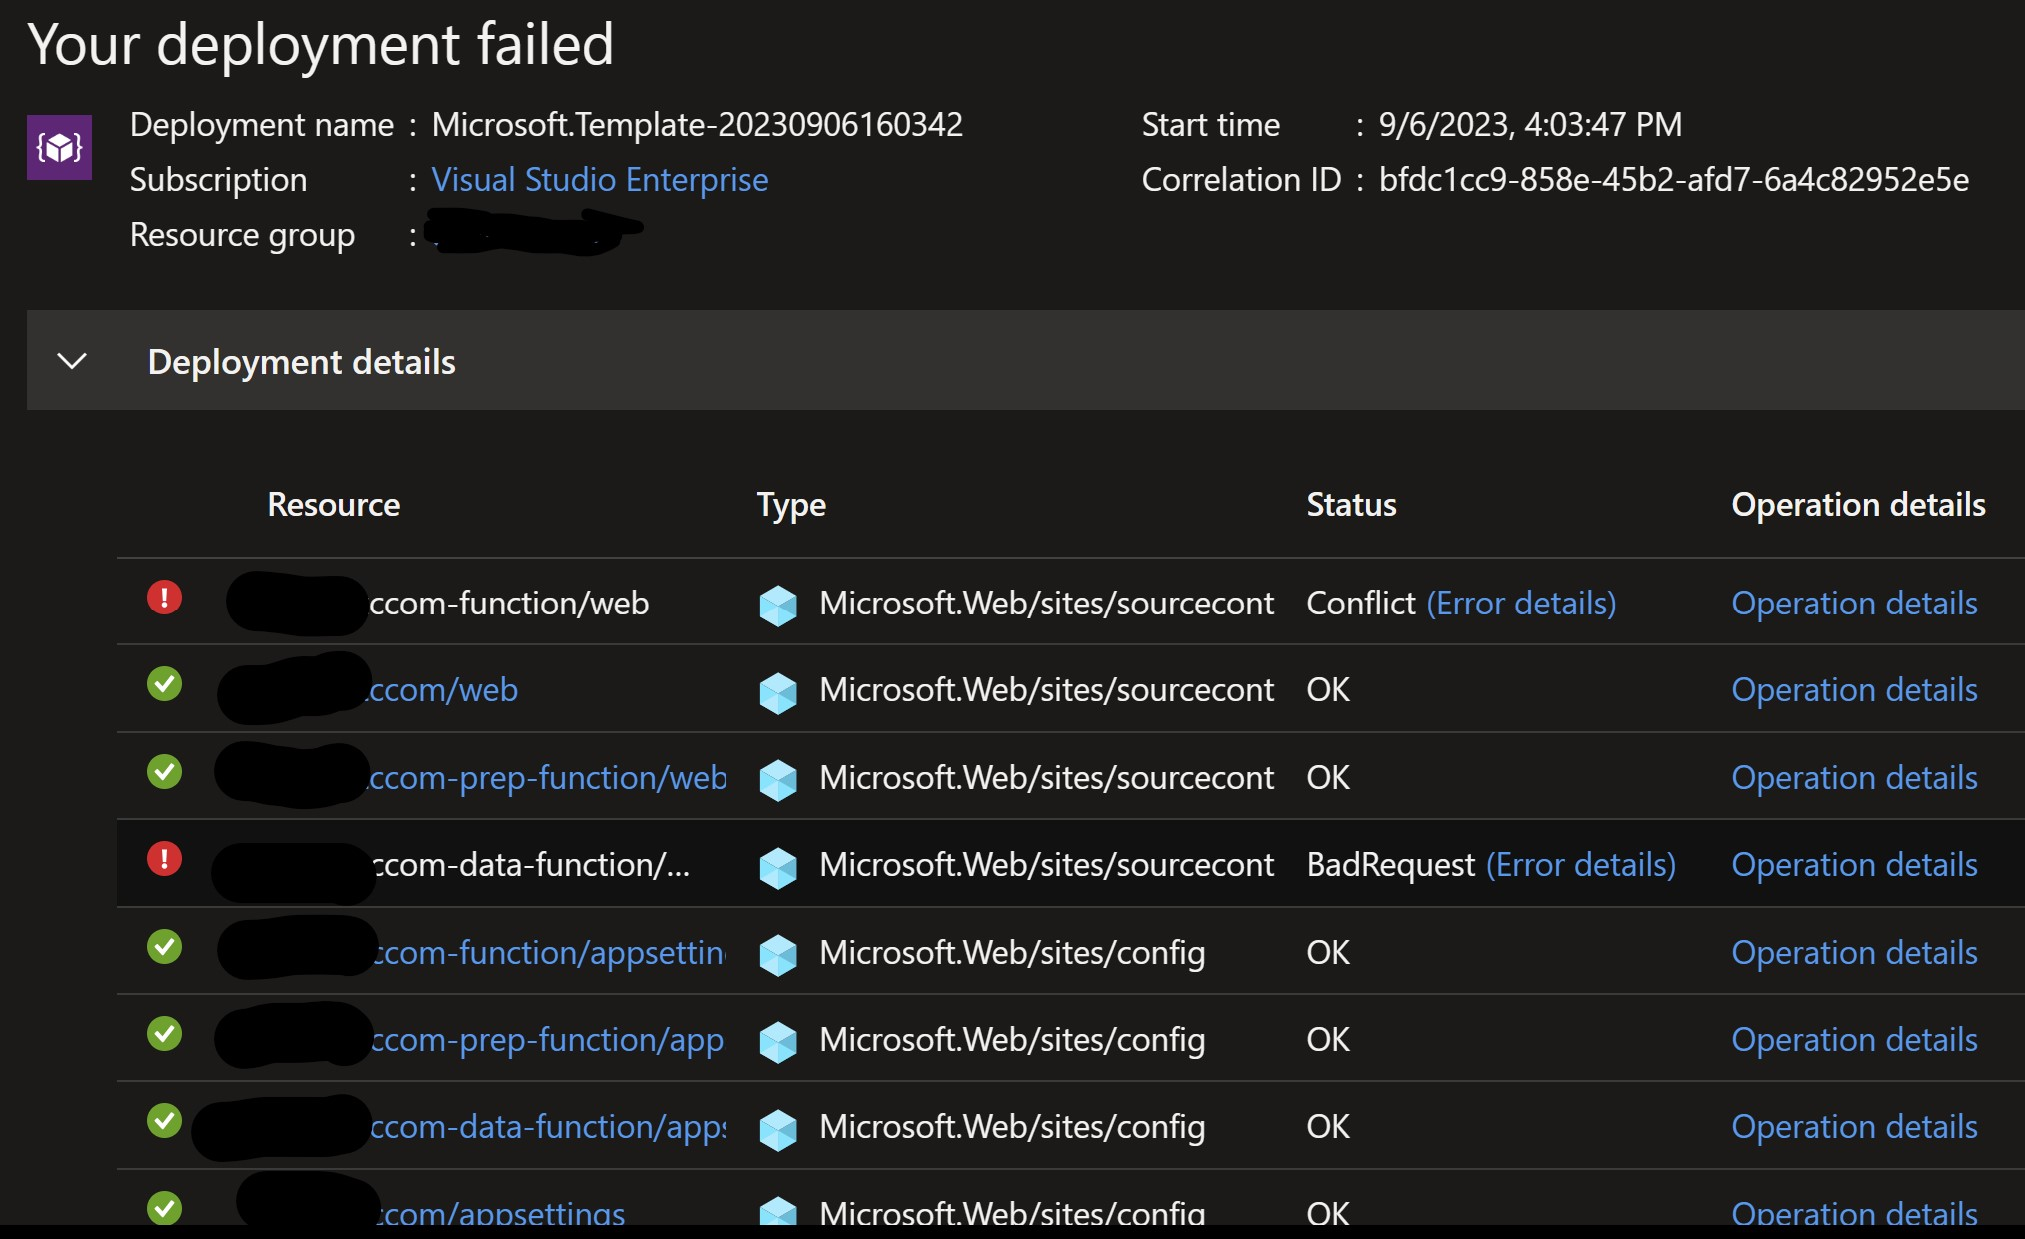Image resolution: width=2025 pixels, height=1239 pixels.
Task: Click the checkmark icon beside ccom-data-function/apps
Action: point(164,1121)
